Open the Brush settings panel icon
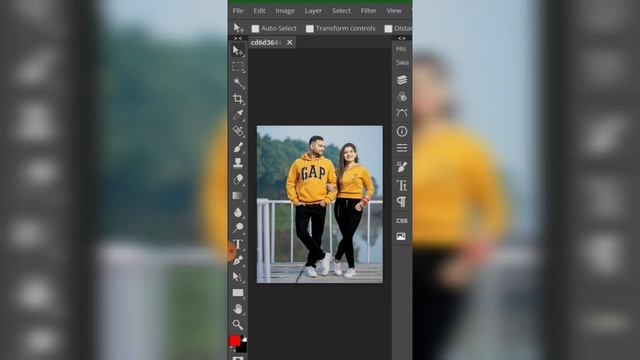Screen dimensions: 640x360 pos(402,167)
